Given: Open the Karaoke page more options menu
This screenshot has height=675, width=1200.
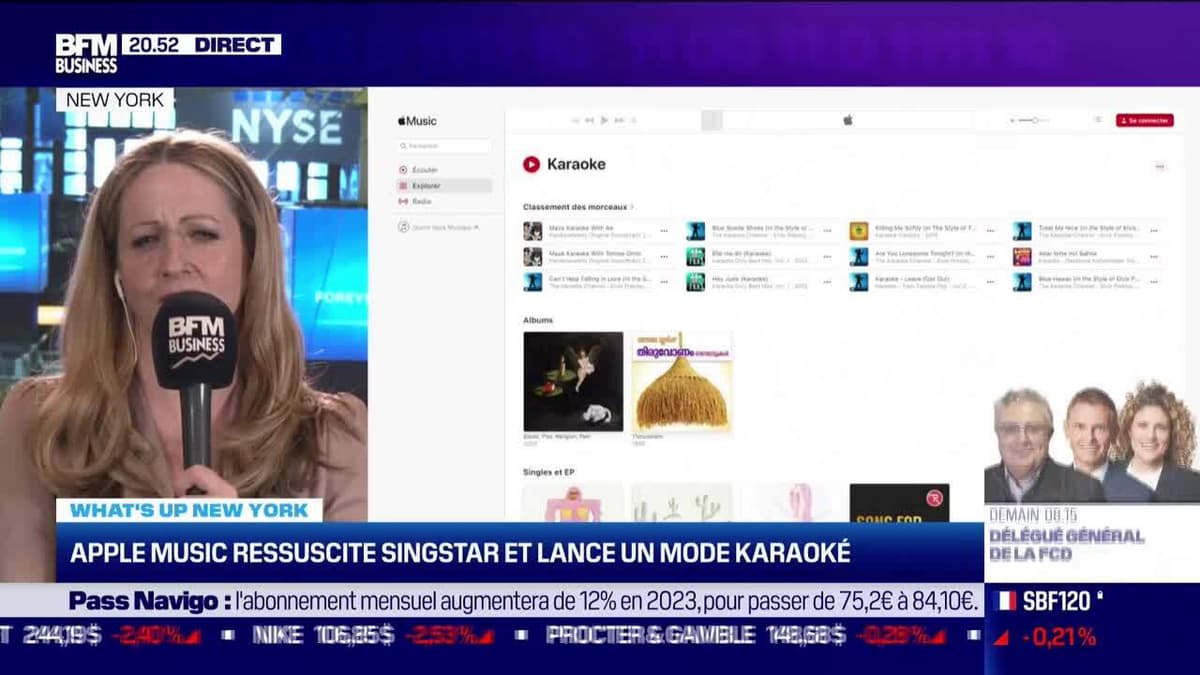Looking at the screenshot, I should click(x=1160, y=166).
